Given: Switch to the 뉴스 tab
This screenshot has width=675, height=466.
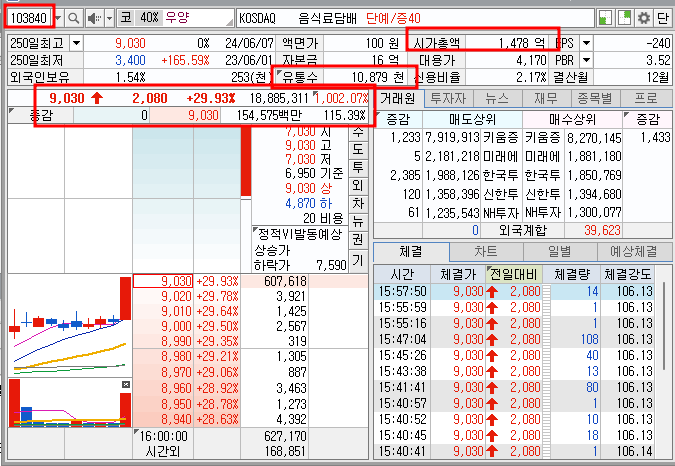Looking at the screenshot, I should [497, 99].
